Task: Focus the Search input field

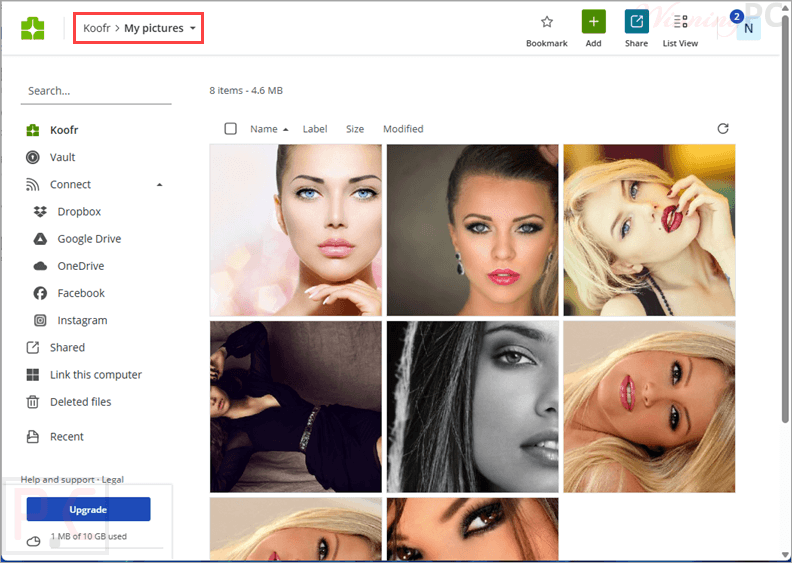Action: tap(96, 91)
